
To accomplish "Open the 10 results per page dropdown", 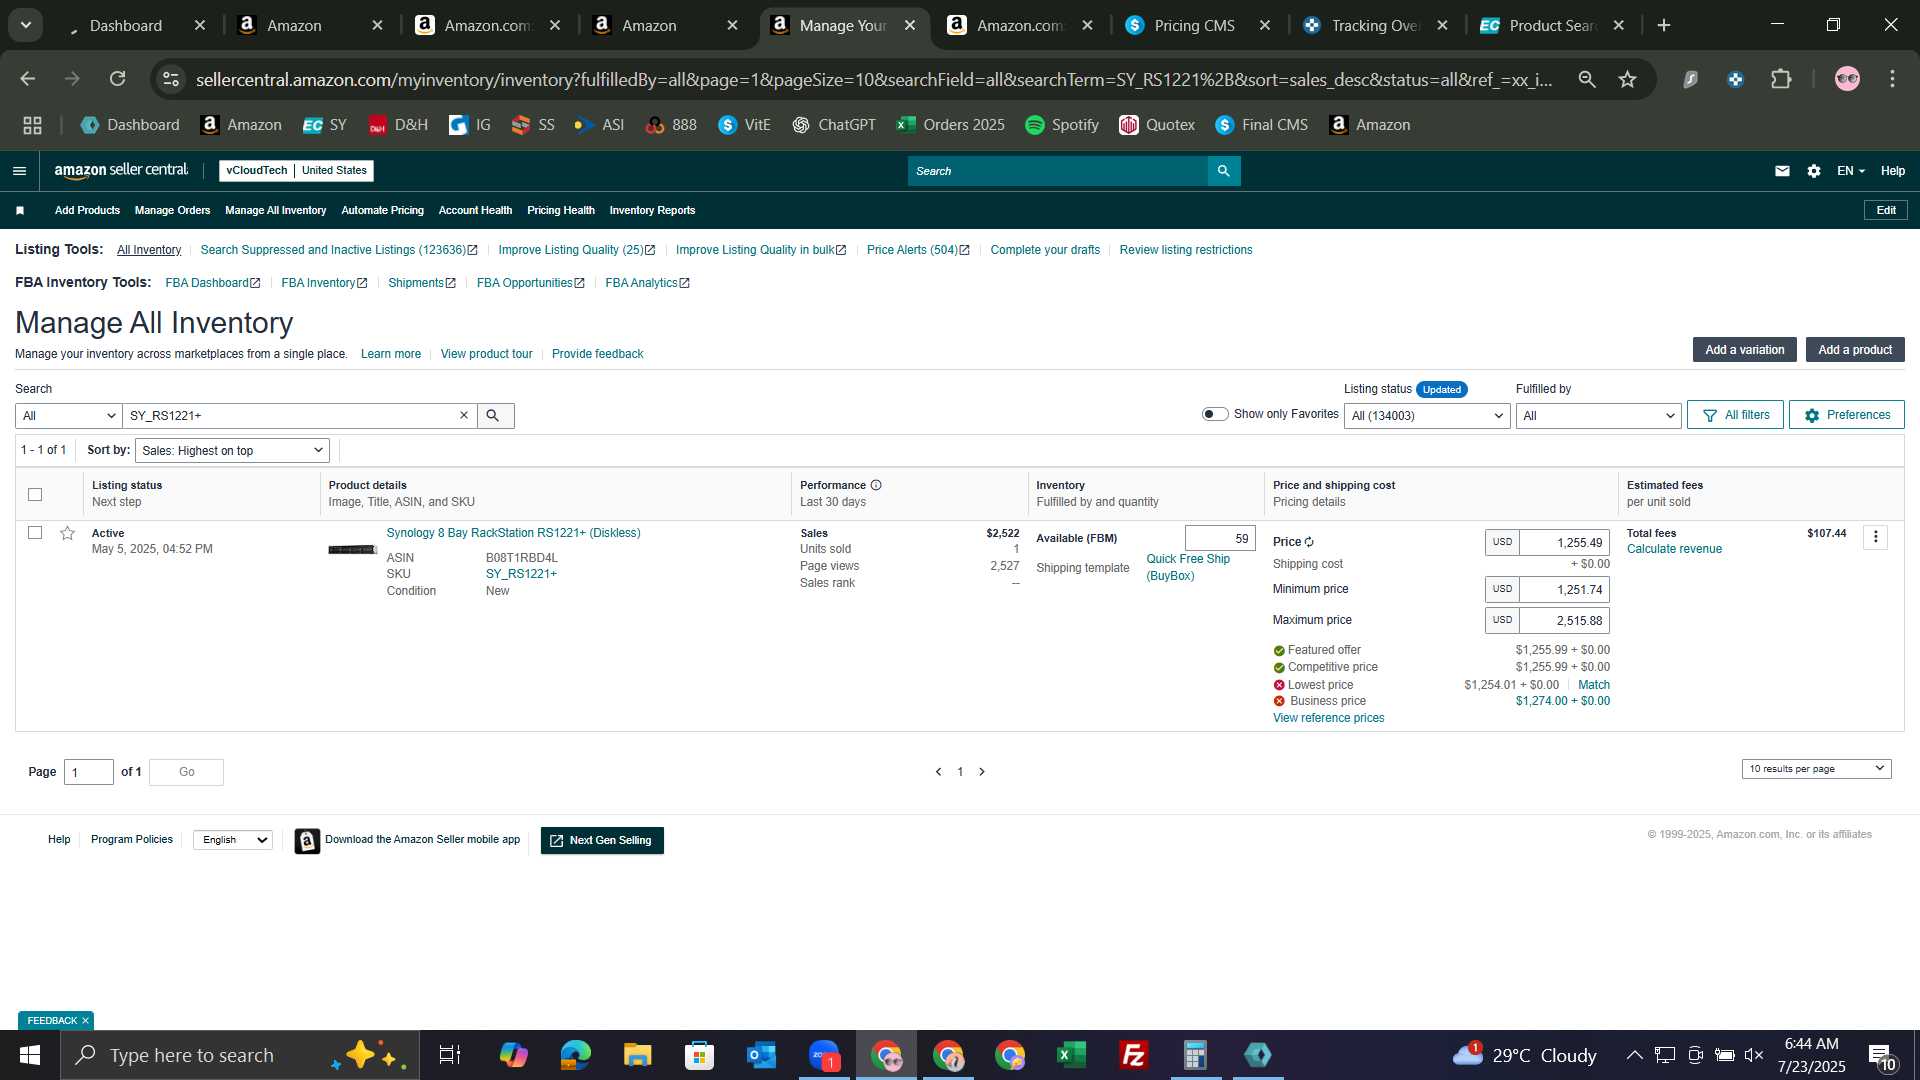I will click(1816, 769).
